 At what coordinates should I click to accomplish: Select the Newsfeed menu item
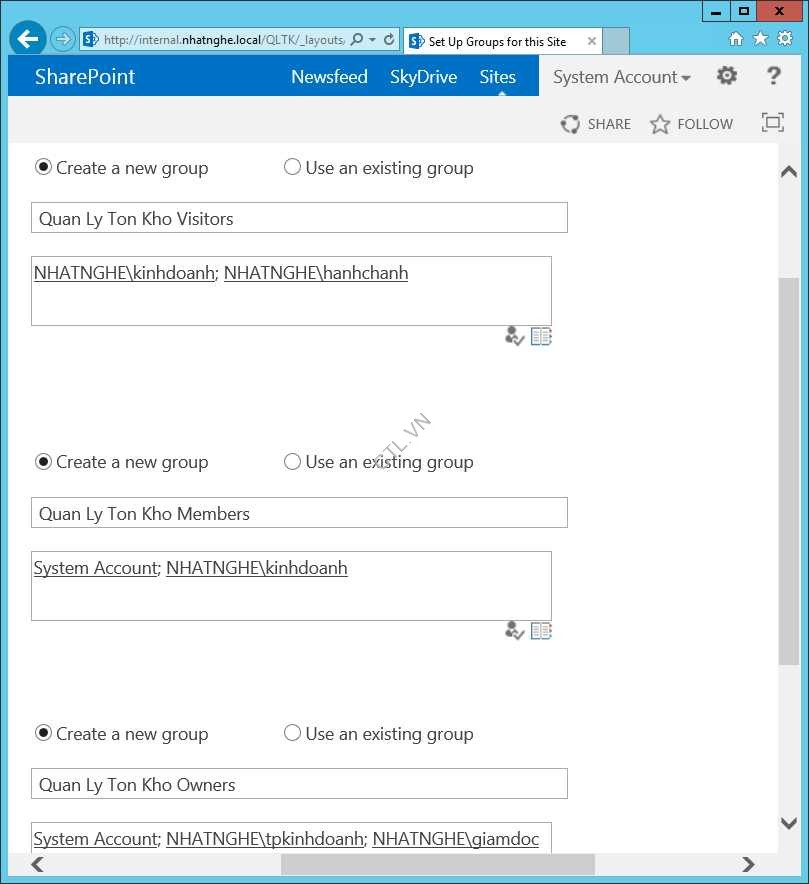point(329,76)
